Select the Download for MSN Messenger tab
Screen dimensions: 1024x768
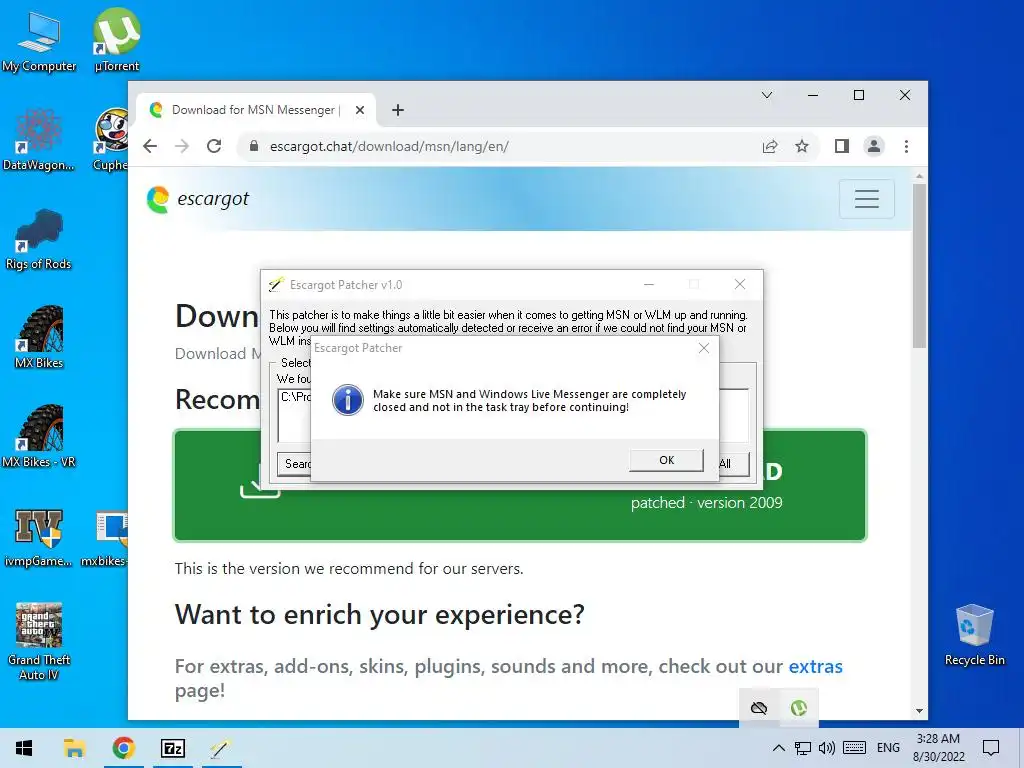(256, 110)
